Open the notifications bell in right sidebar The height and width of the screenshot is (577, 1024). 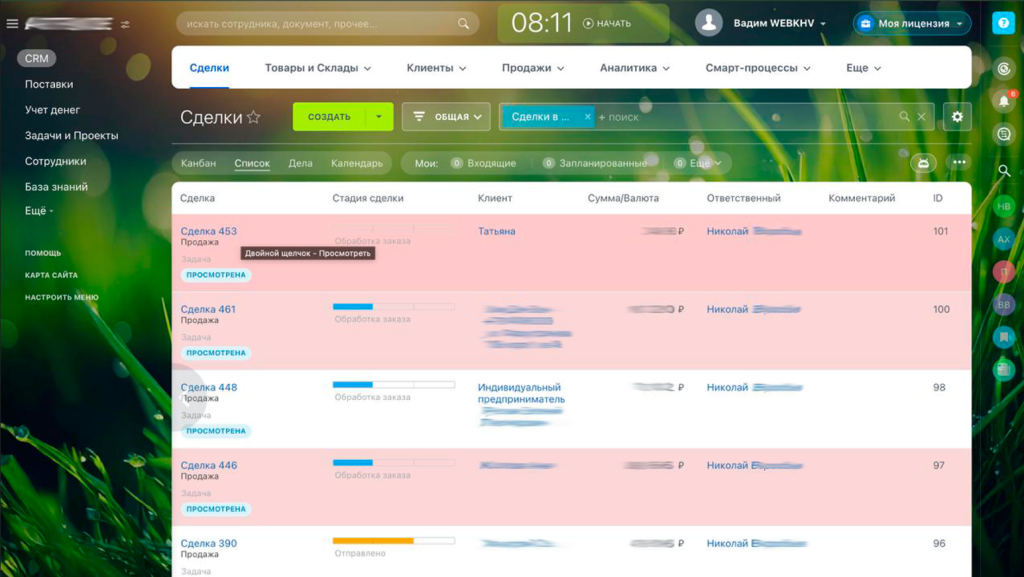[1003, 101]
